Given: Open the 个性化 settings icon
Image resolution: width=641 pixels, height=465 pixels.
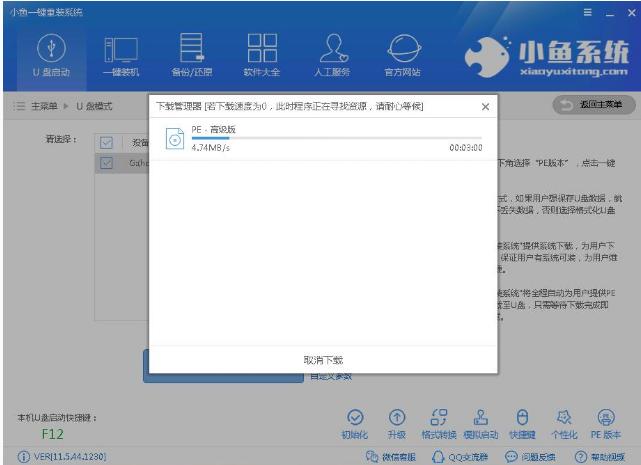Looking at the screenshot, I should pos(564,423).
